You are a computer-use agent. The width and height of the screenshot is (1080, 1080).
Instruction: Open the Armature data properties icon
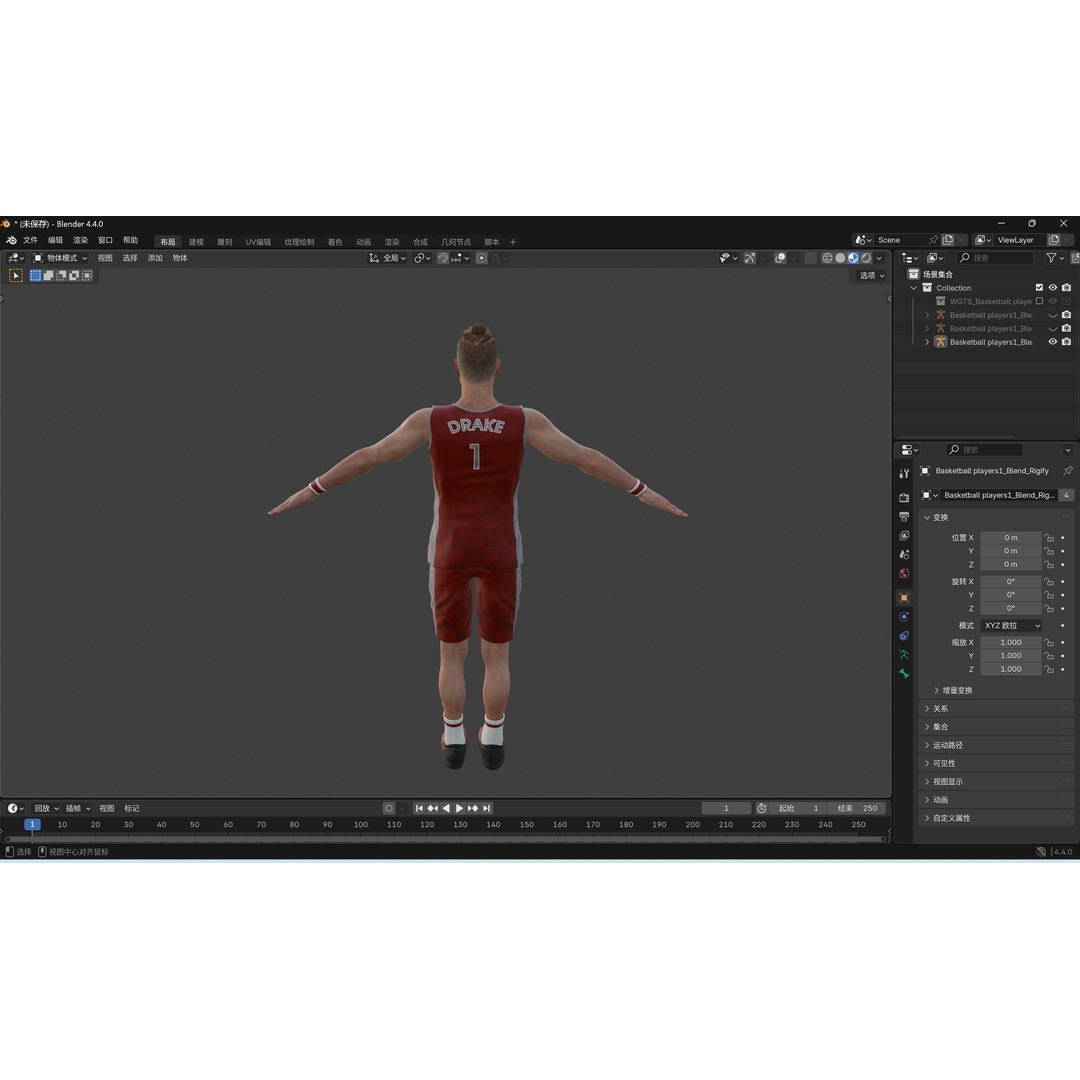click(904, 654)
